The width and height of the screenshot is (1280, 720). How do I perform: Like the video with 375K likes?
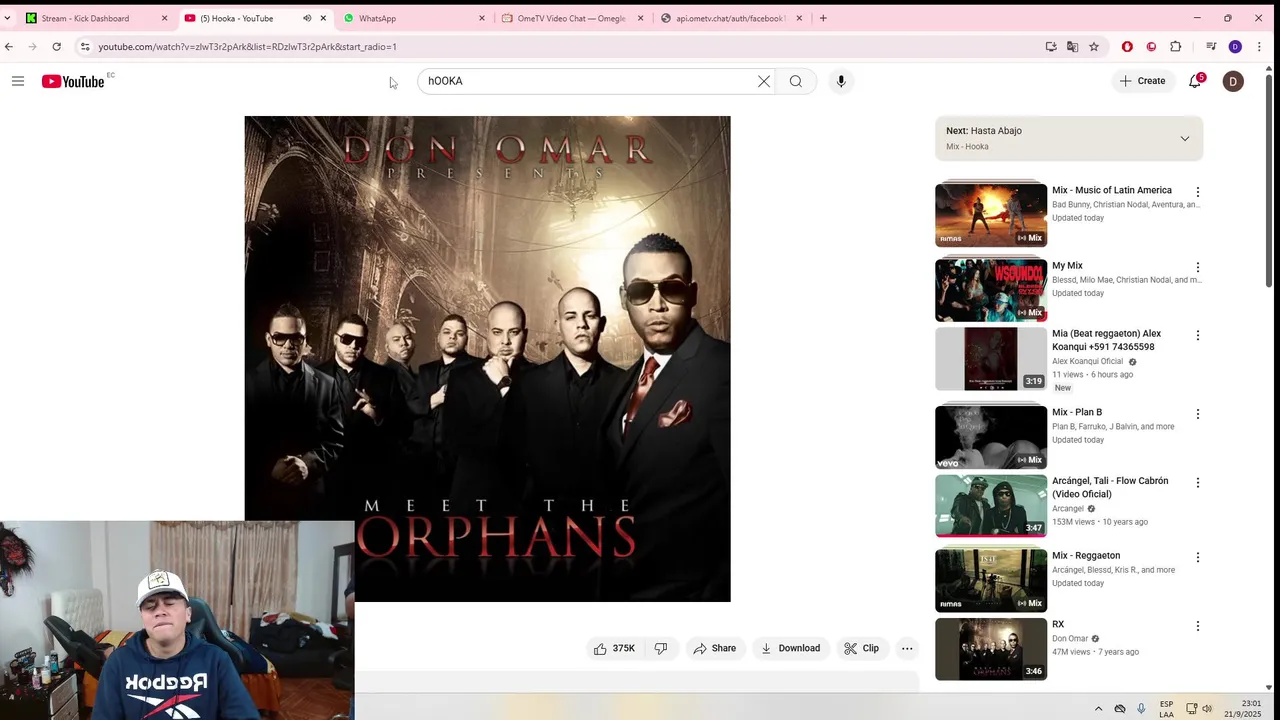614,648
